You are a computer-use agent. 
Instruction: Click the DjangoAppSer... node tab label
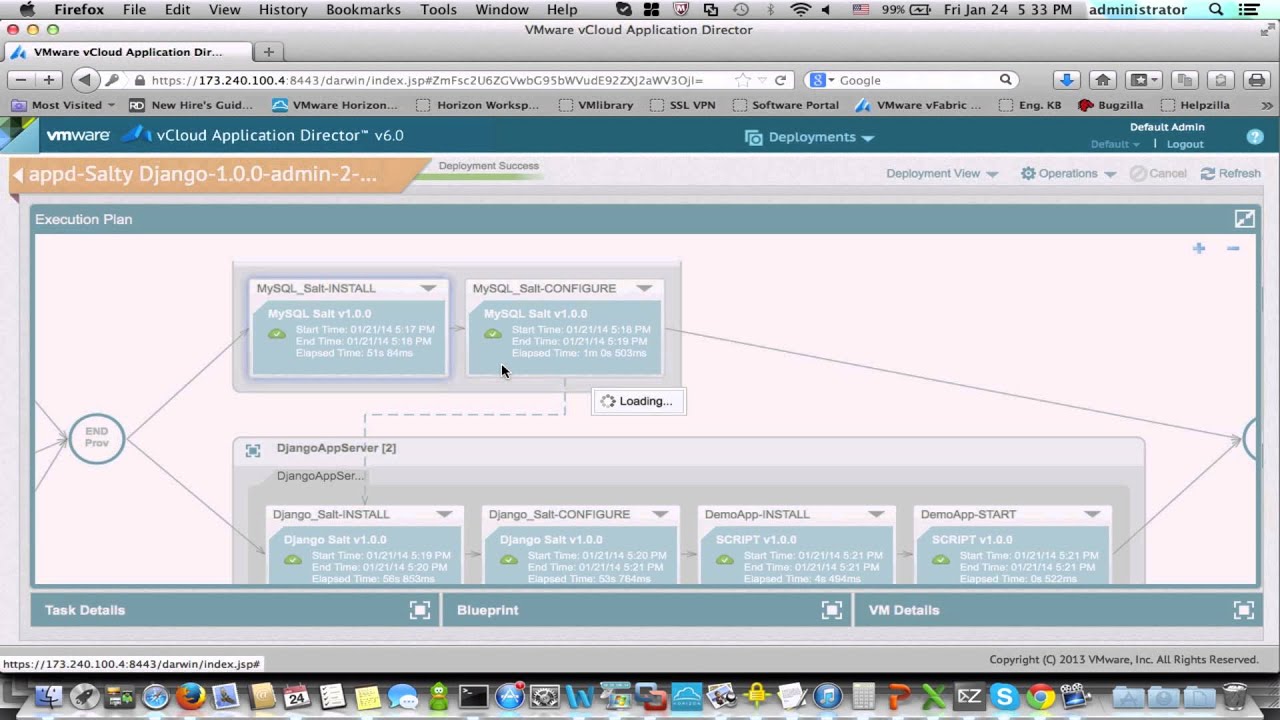click(x=320, y=476)
